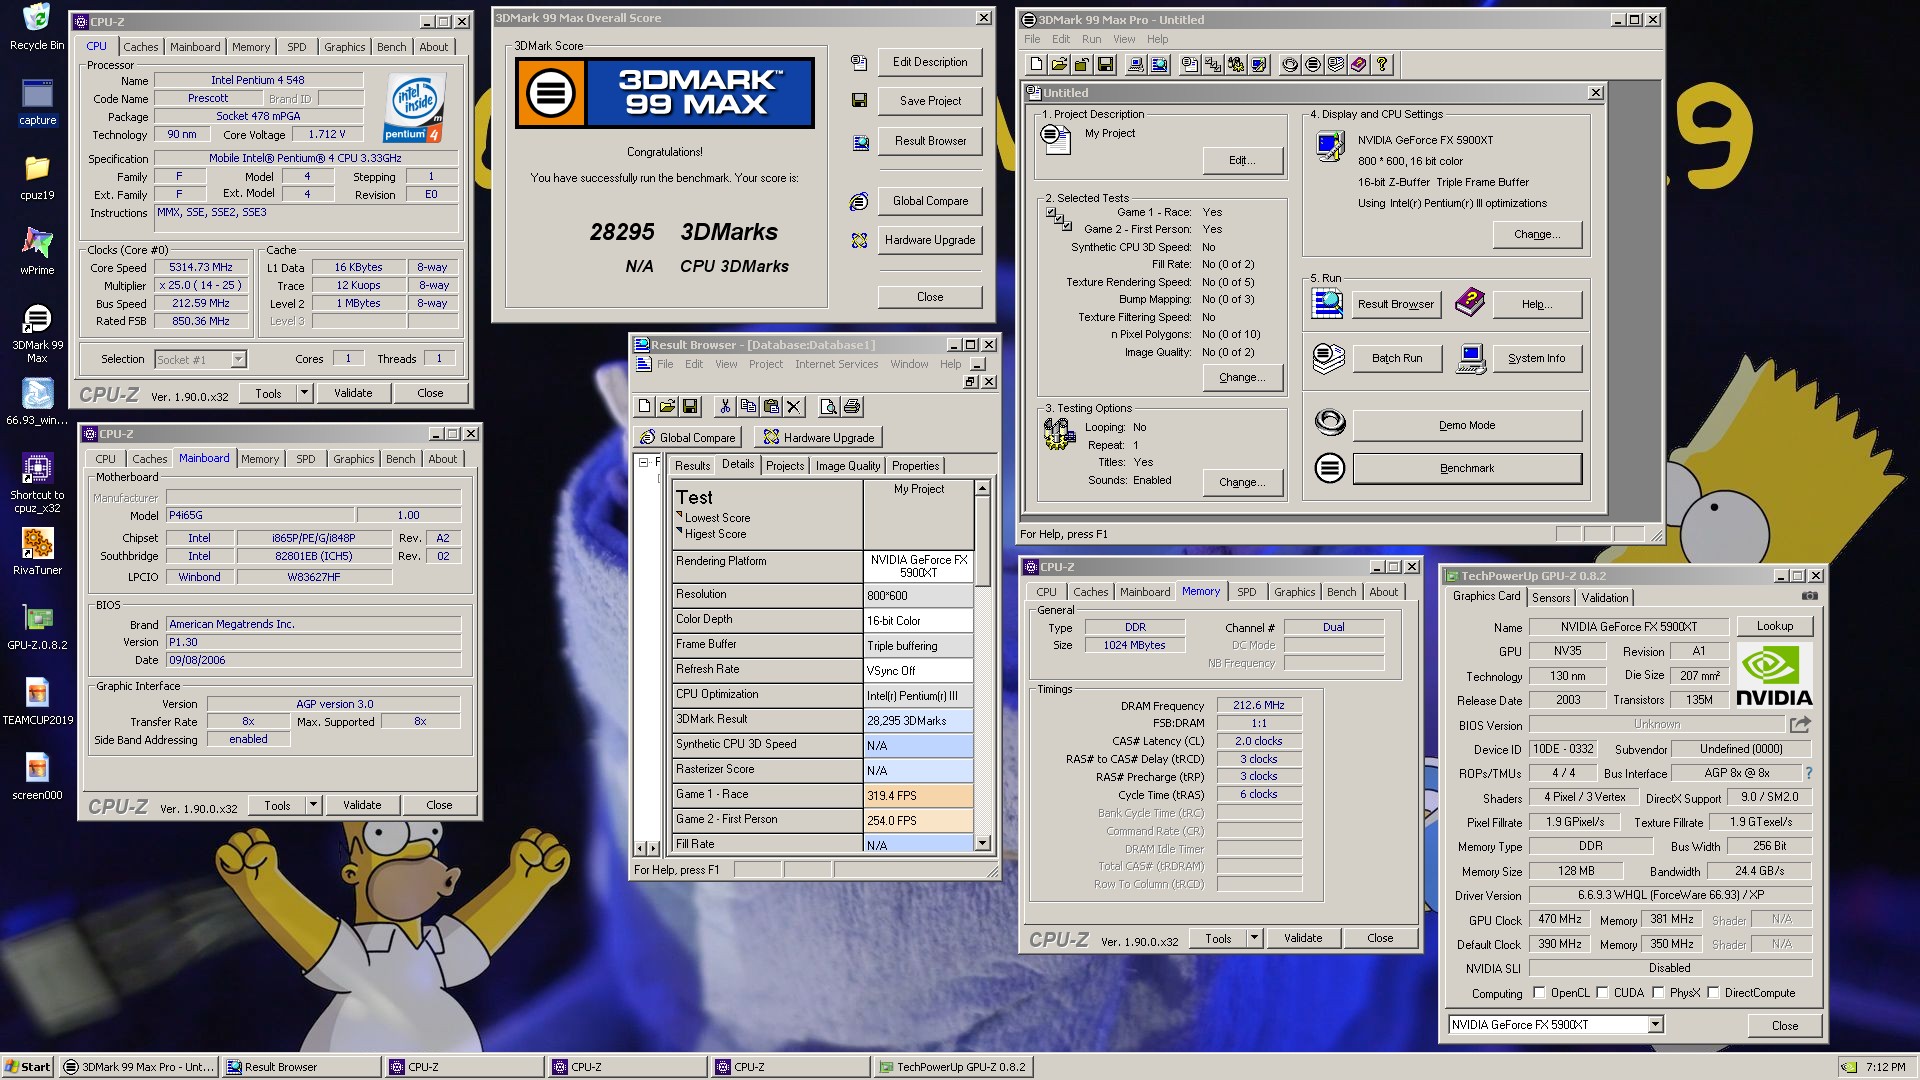Image resolution: width=1920 pixels, height=1080 pixels.
Task: Click Demo Mode ring icon in 3DMark toolbar
Action: coord(1290,65)
